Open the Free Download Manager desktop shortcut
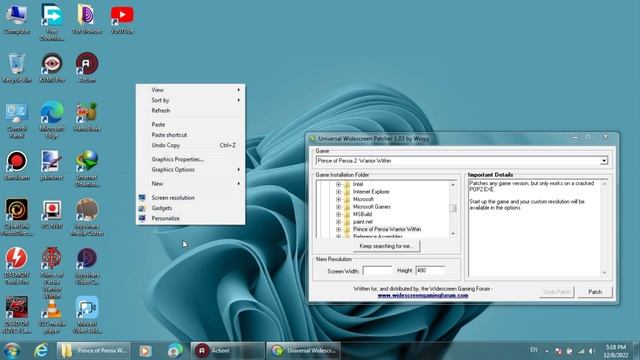This screenshot has height=360, width=640. coord(52,22)
